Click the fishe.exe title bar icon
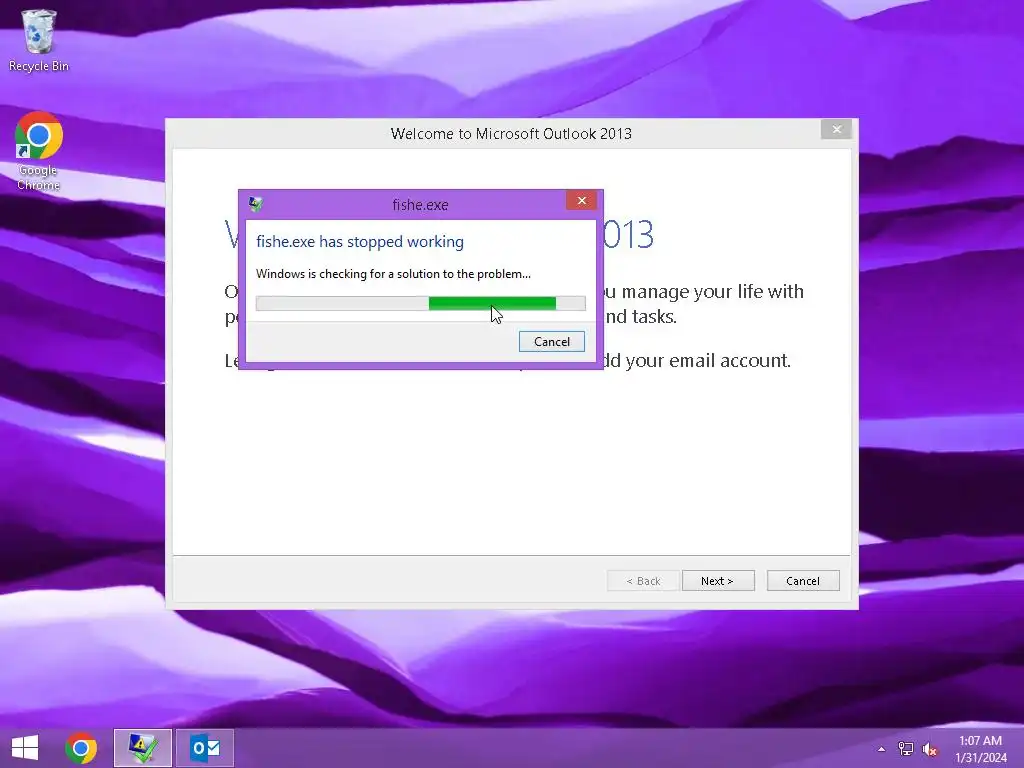1024x768 pixels. pos(255,204)
